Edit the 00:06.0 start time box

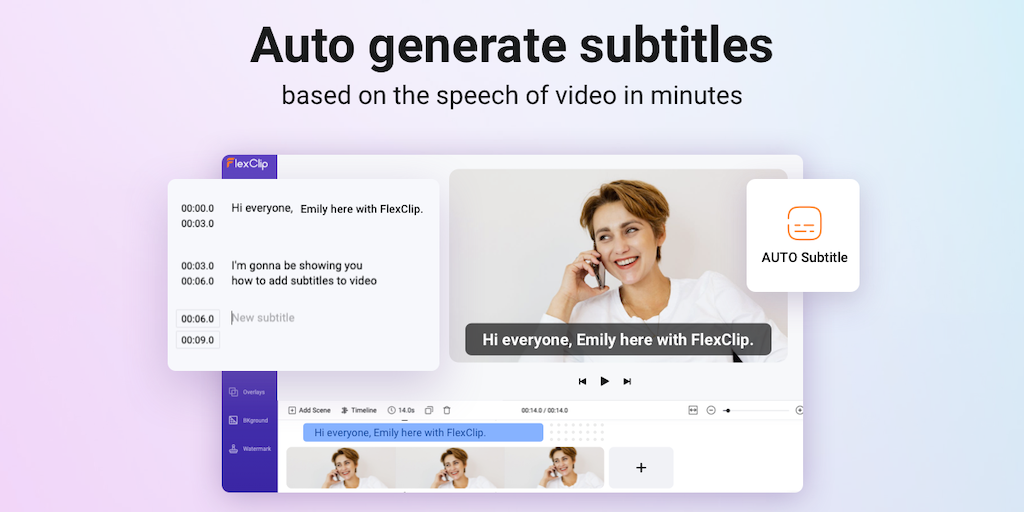[x=198, y=319]
